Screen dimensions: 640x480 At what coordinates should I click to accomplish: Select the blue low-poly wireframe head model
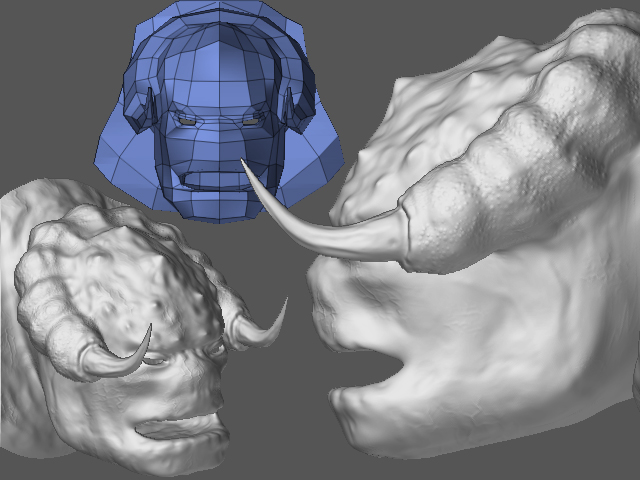(219, 110)
